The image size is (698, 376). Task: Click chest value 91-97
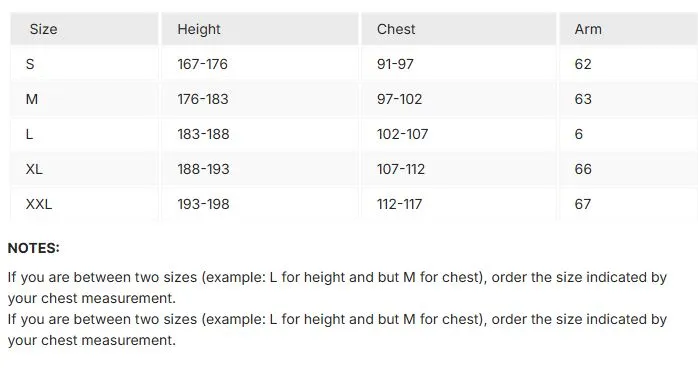(x=395, y=64)
